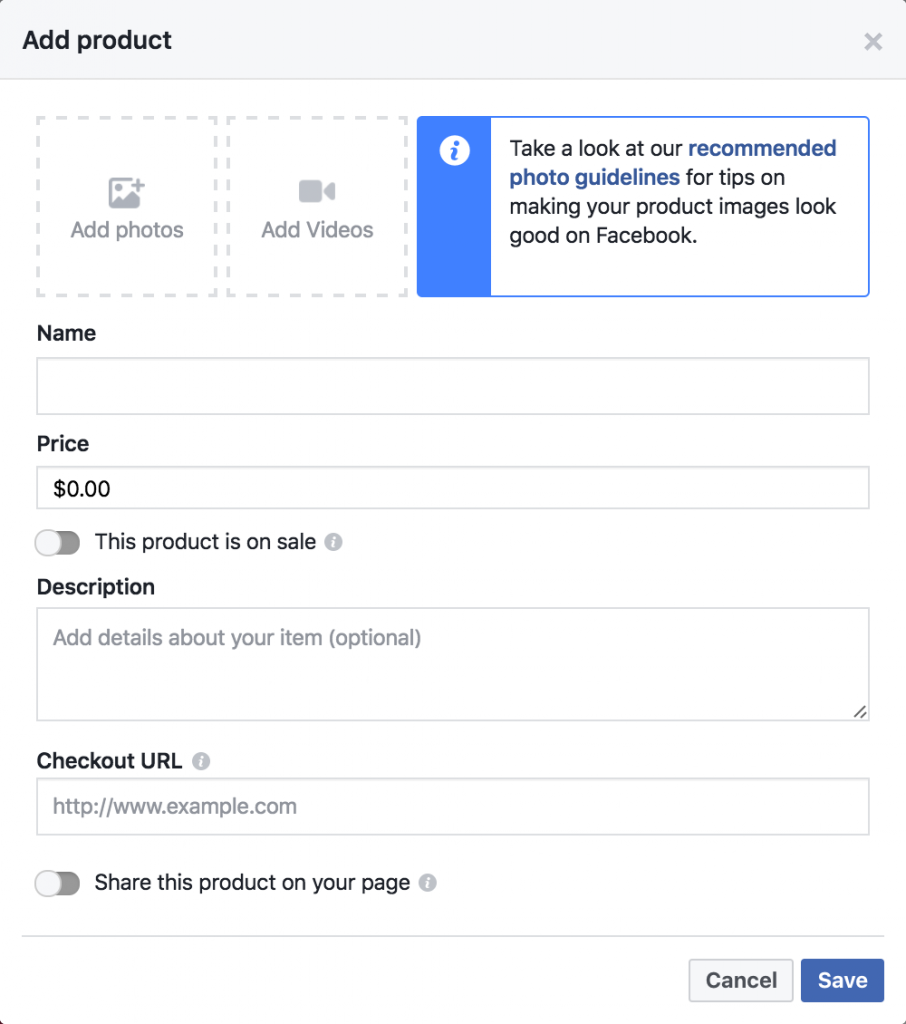The height and width of the screenshot is (1024, 906).
Task: Save the new product
Action: tap(843, 980)
